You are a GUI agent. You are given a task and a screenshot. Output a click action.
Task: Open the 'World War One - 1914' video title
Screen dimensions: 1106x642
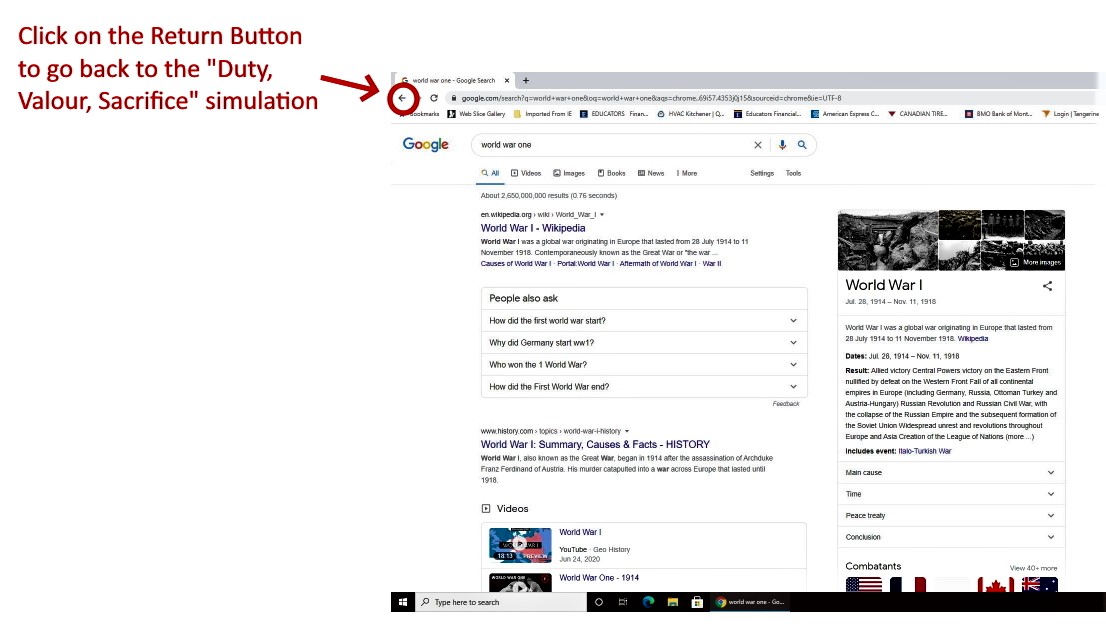599,578
